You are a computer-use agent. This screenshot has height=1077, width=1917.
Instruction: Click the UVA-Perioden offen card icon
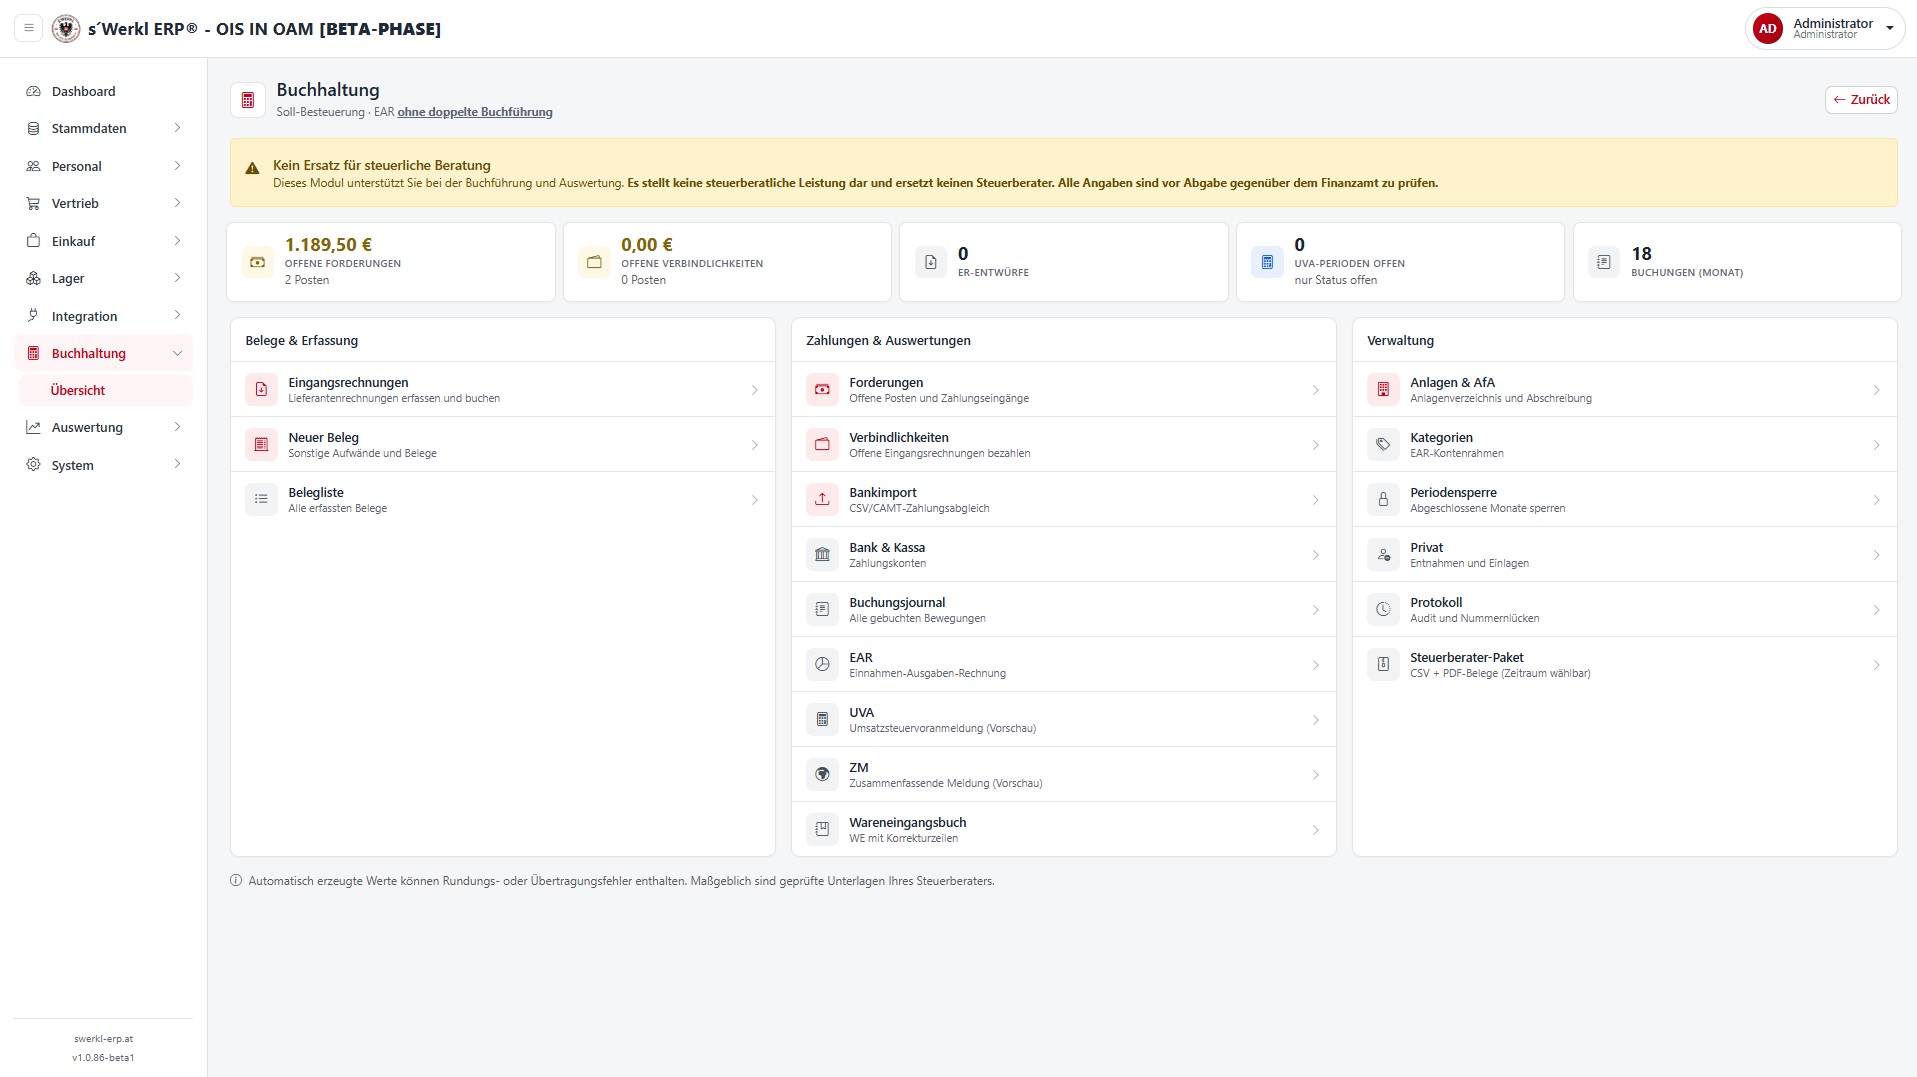[1267, 262]
